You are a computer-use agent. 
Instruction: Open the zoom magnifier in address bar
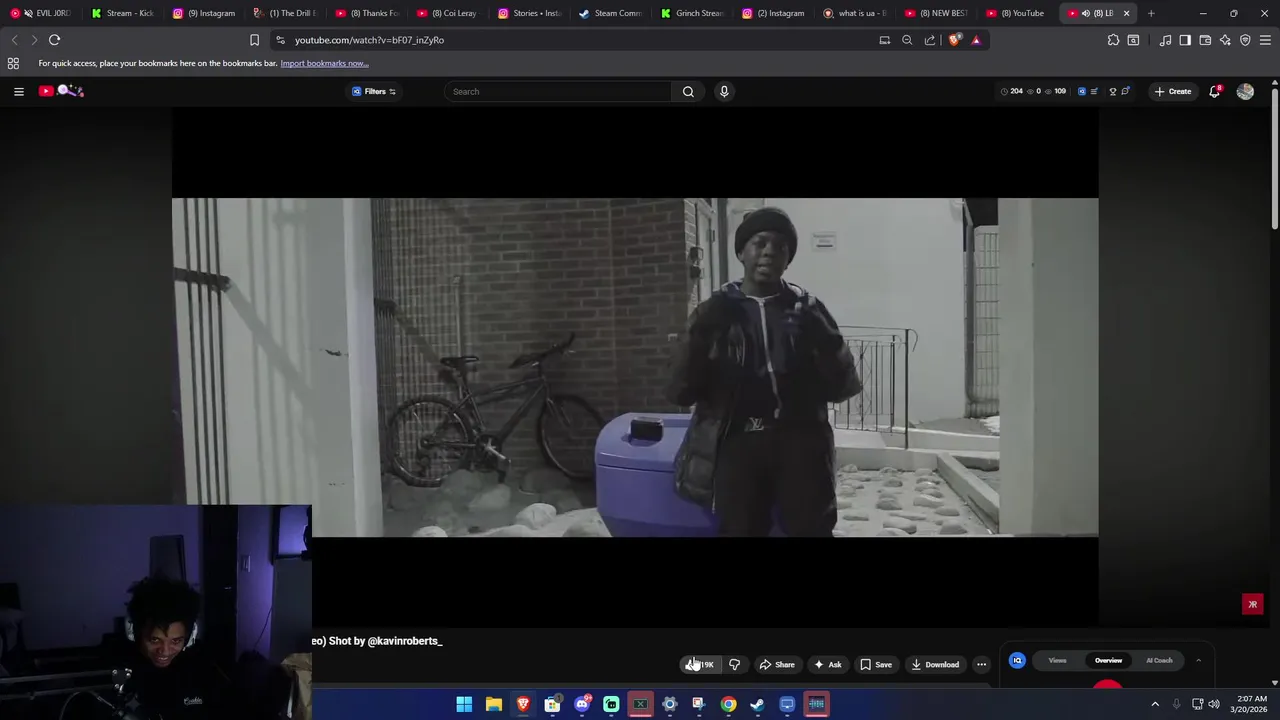pos(907,40)
